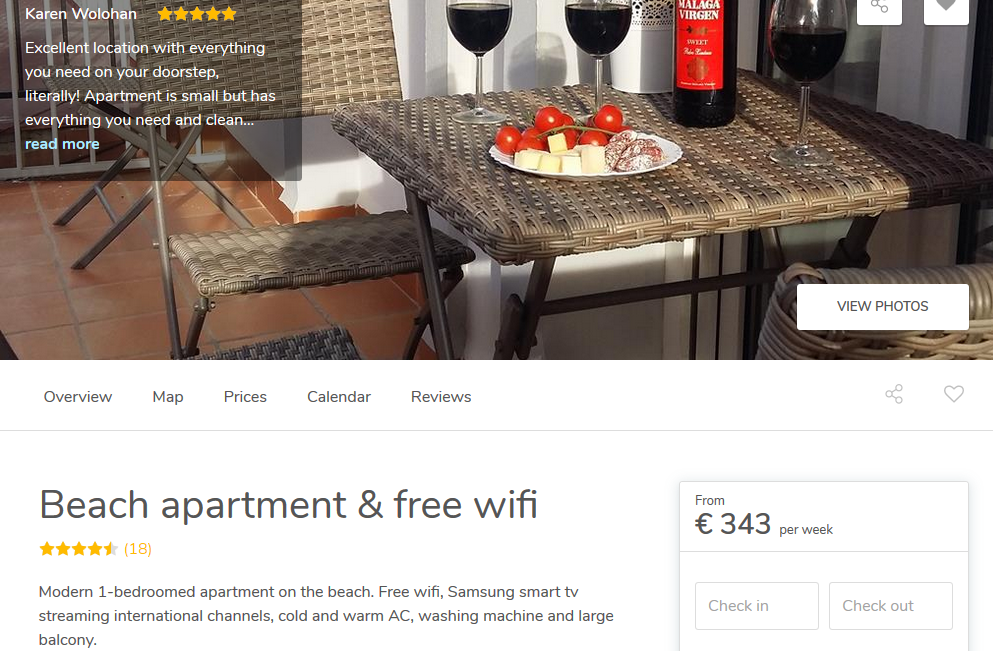Open the Check out date field
Image resolution: width=993 pixels, height=651 pixels.
[891, 606]
